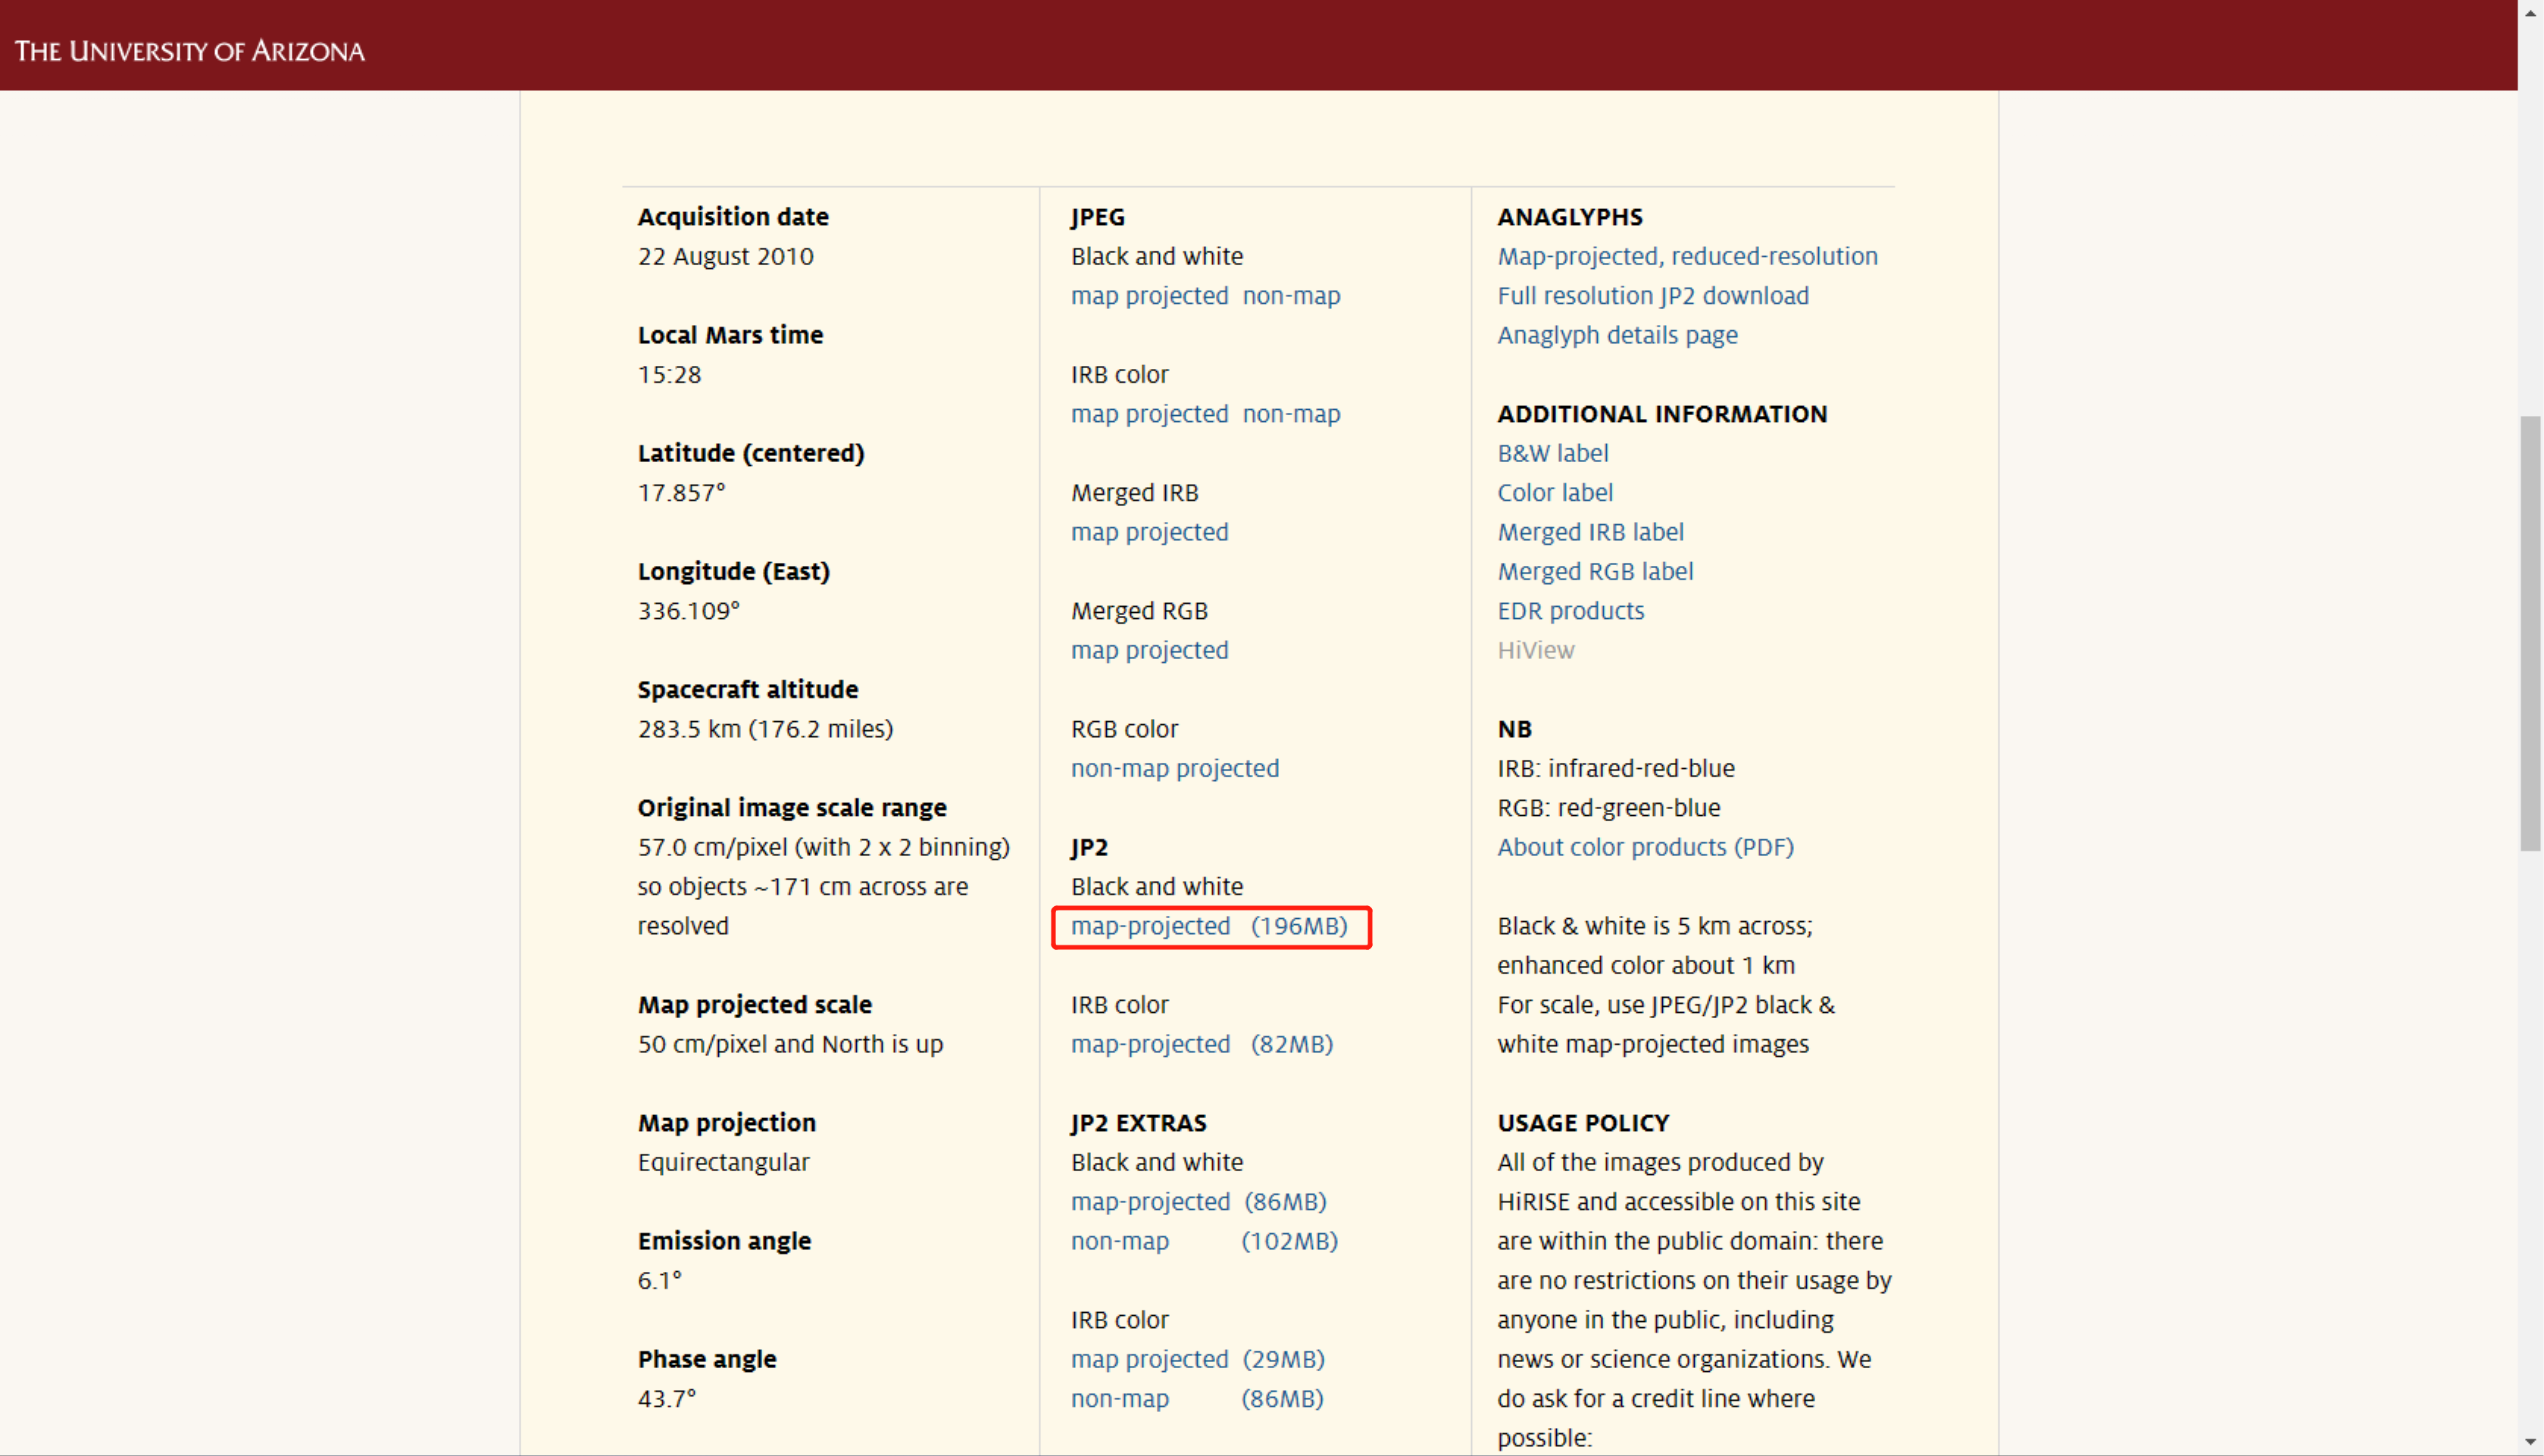The image size is (2544, 1456).
Task: Download the highlighted JP2 map-projected 196MB file
Action: [x=1150, y=926]
